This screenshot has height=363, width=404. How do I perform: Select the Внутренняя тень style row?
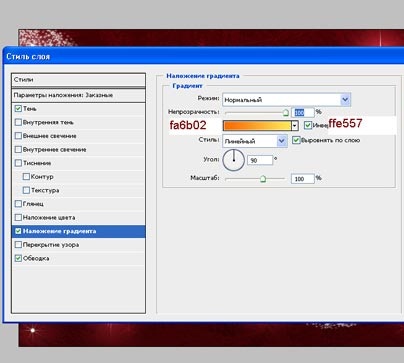[79, 122]
